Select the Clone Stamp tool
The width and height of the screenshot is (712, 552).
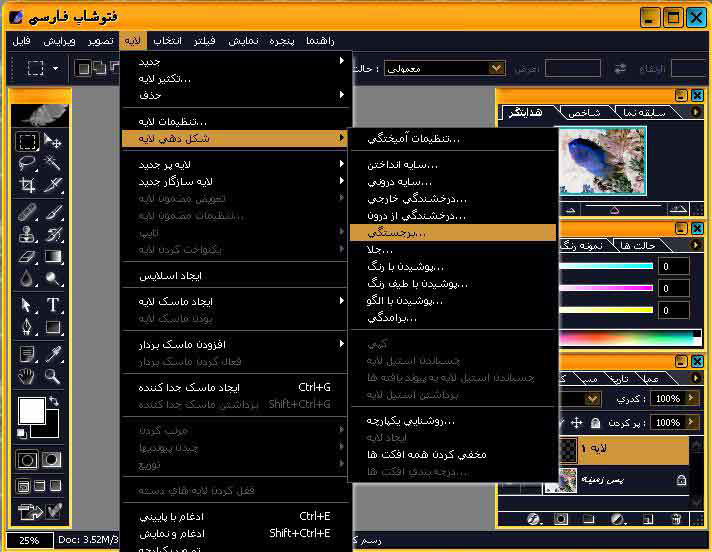(27, 234)
